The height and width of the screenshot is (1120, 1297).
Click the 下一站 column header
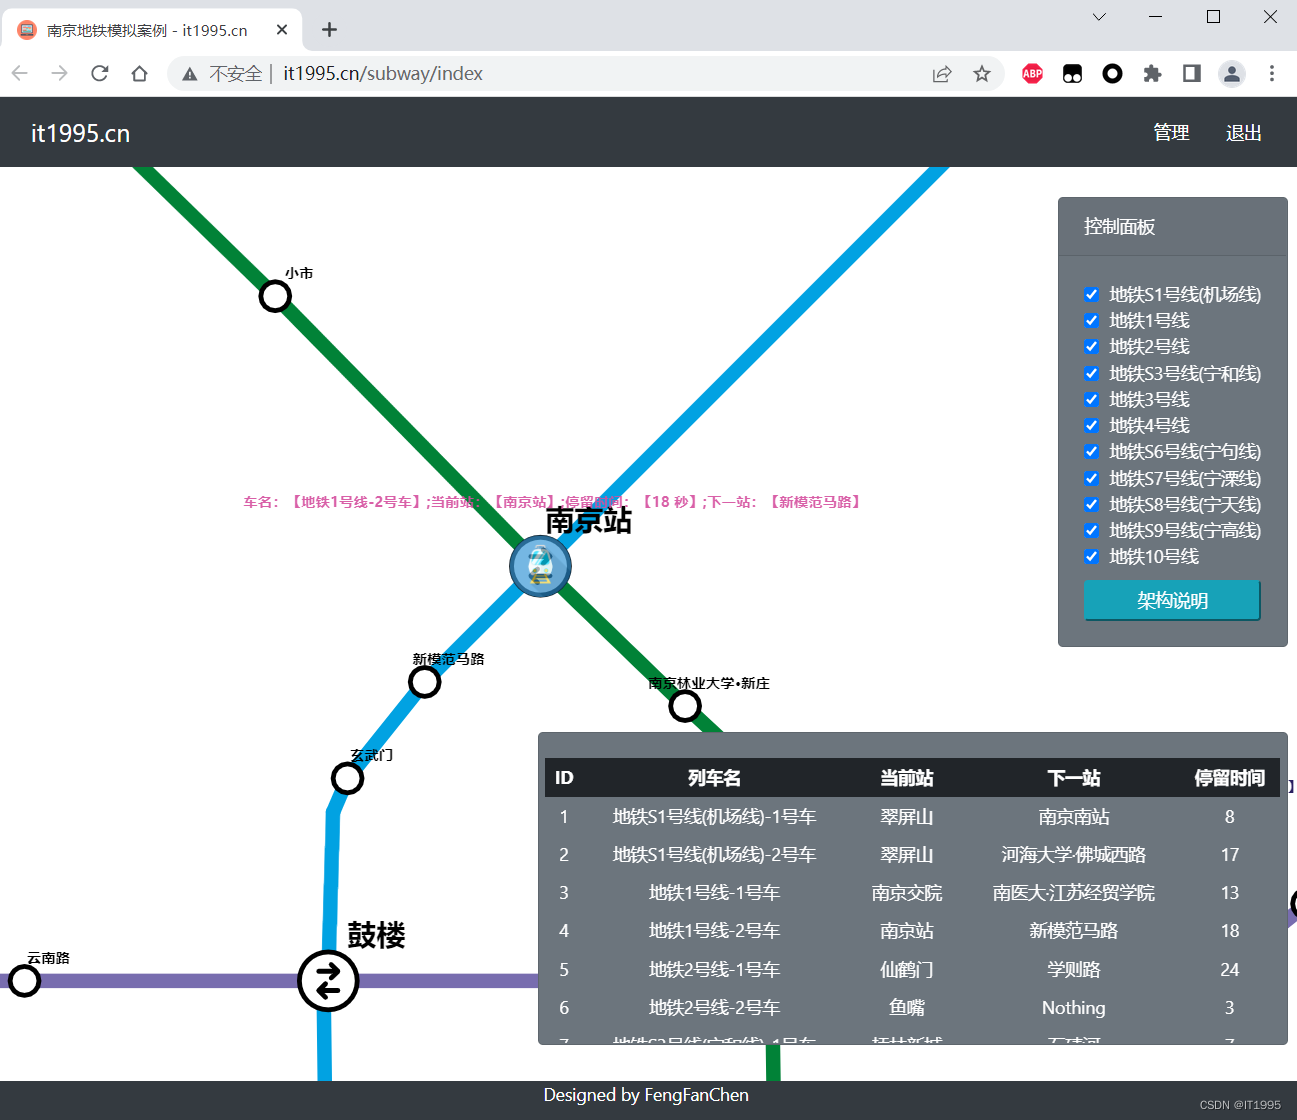coord(1074,778)
